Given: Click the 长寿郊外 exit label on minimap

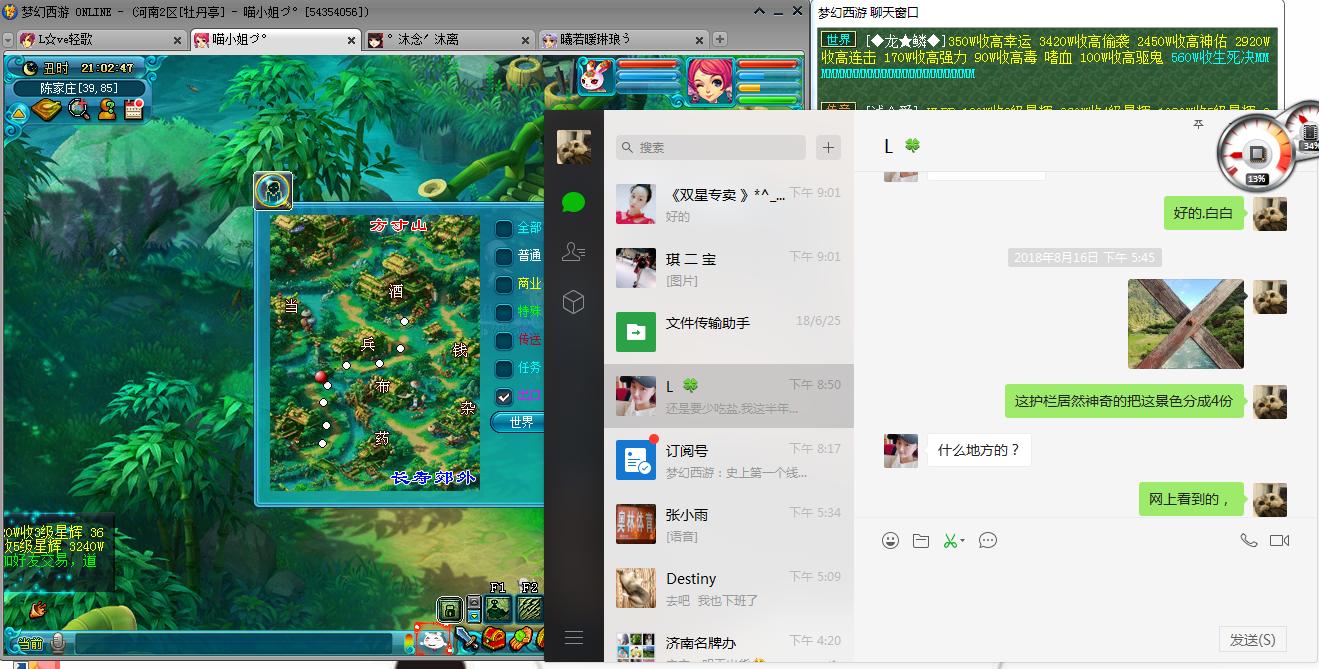Looking at the screenshot, I should pos(433,478).
